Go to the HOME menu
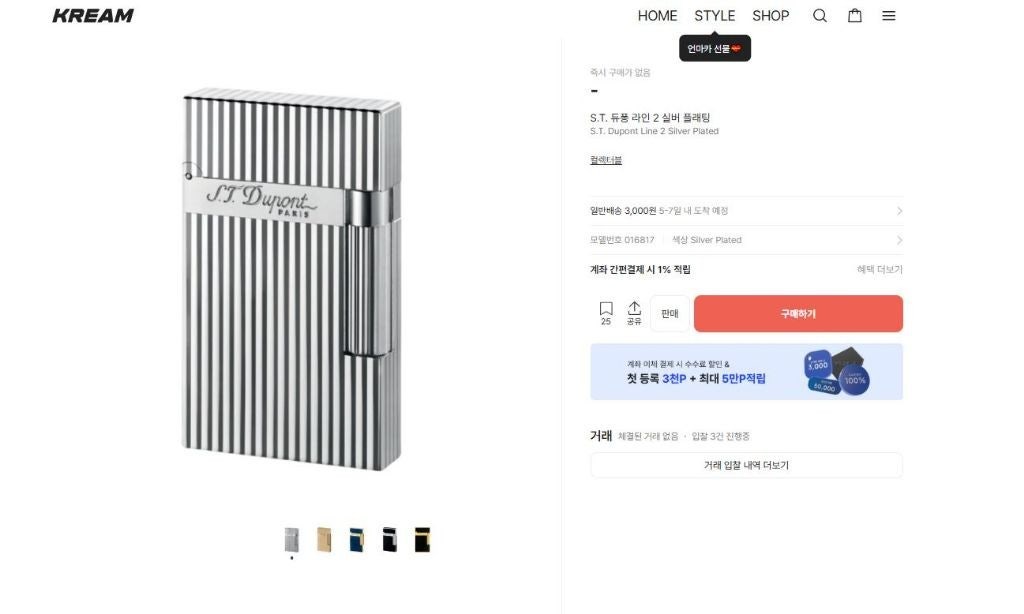The height and width of the screenshot is (614, 1024). (657, 16)
